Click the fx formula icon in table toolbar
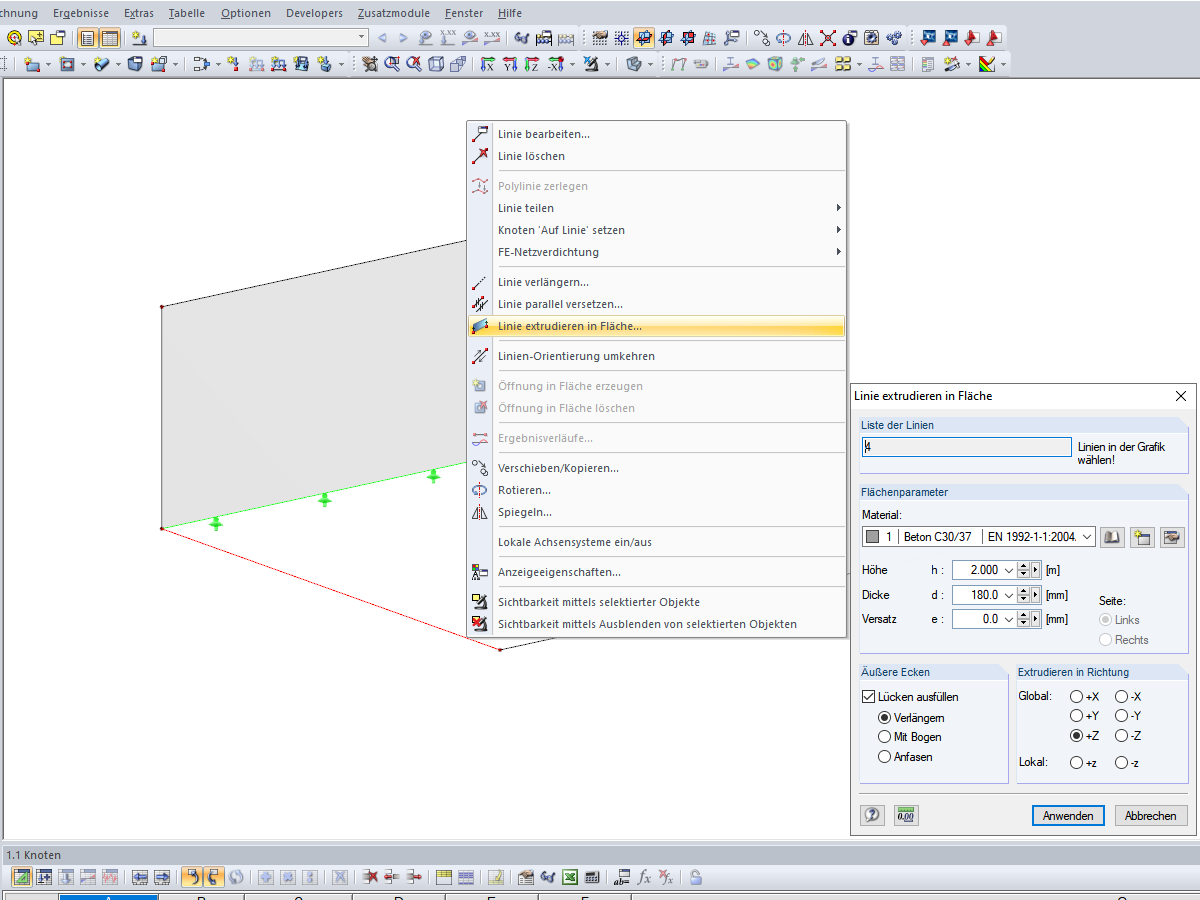This screenshot has width=1200, height=900. [x=644, y=877]
